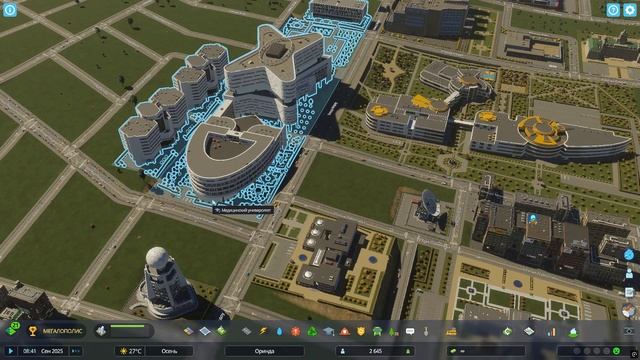Click the 08:41 date and time display
Screen dimensions: 640x360
pos(44,351)
